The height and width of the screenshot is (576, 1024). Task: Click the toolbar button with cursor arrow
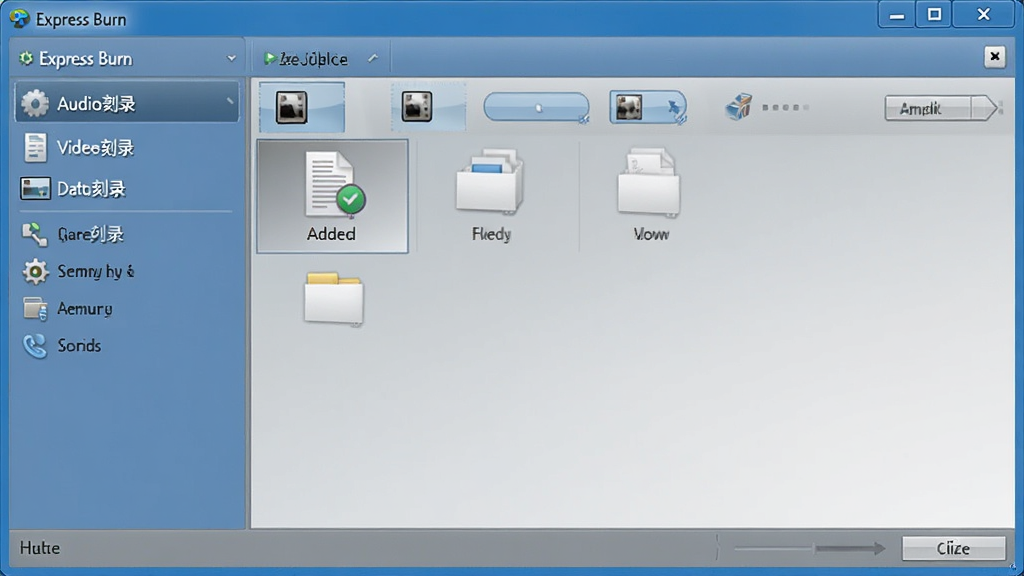tap(648, 107)
